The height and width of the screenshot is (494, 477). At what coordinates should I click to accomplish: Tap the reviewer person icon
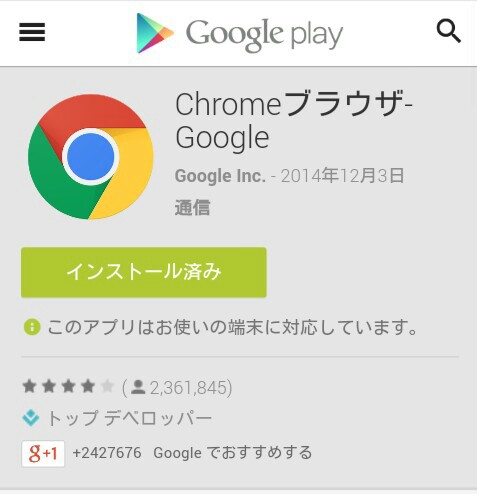pyautogui.click(x=138, y=387)
